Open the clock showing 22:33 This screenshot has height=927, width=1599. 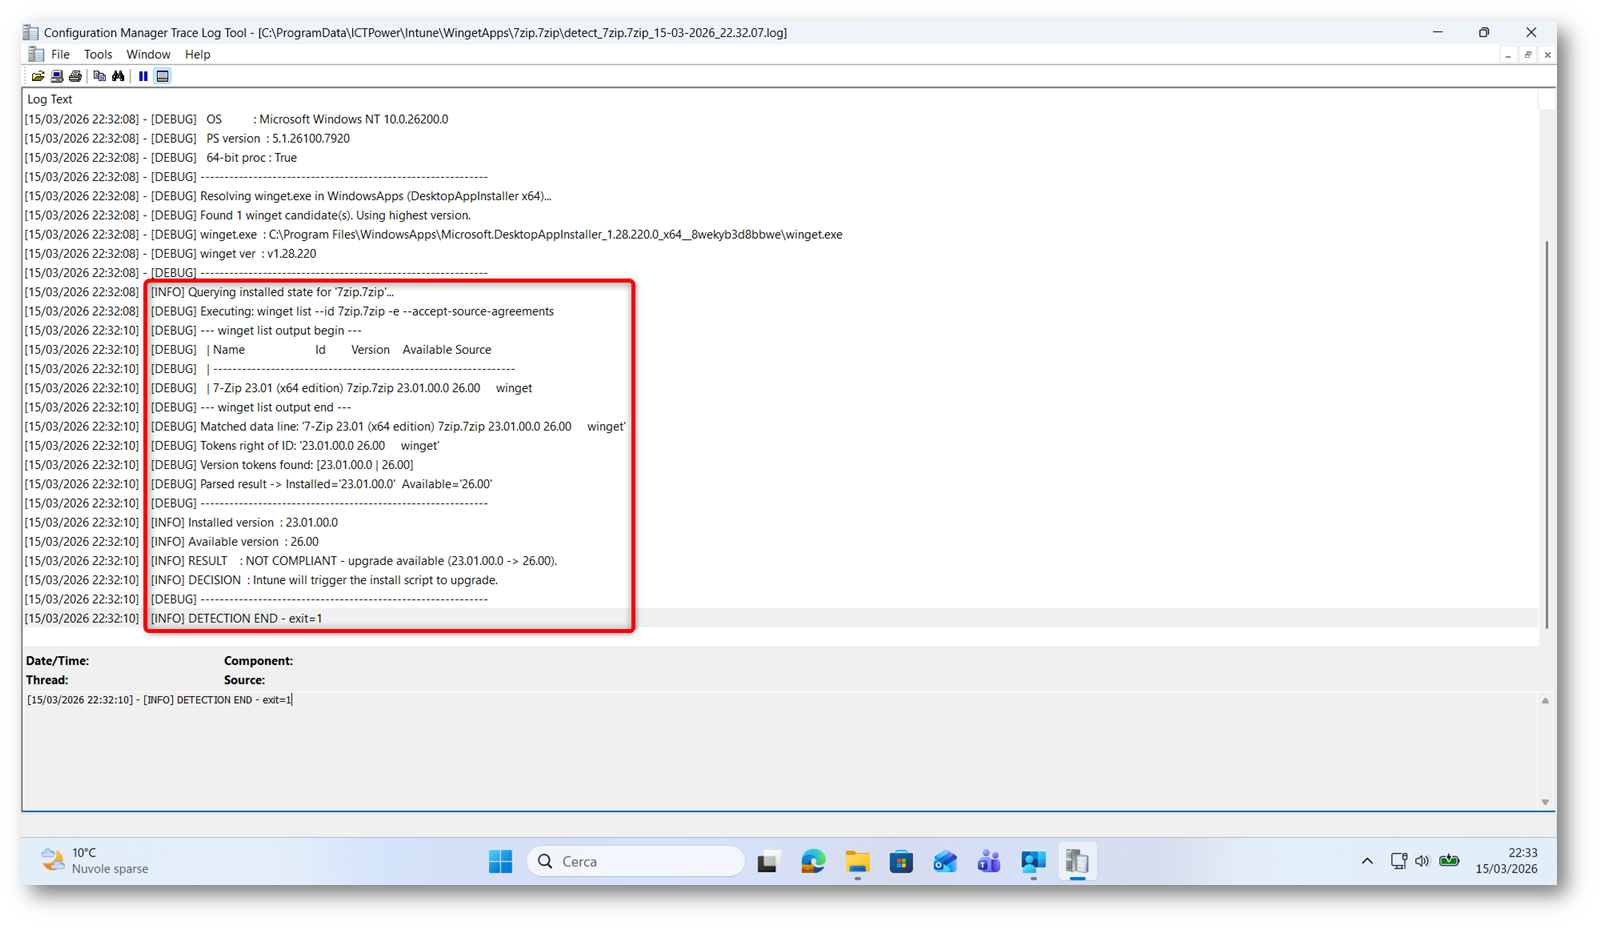point(1507,861)
